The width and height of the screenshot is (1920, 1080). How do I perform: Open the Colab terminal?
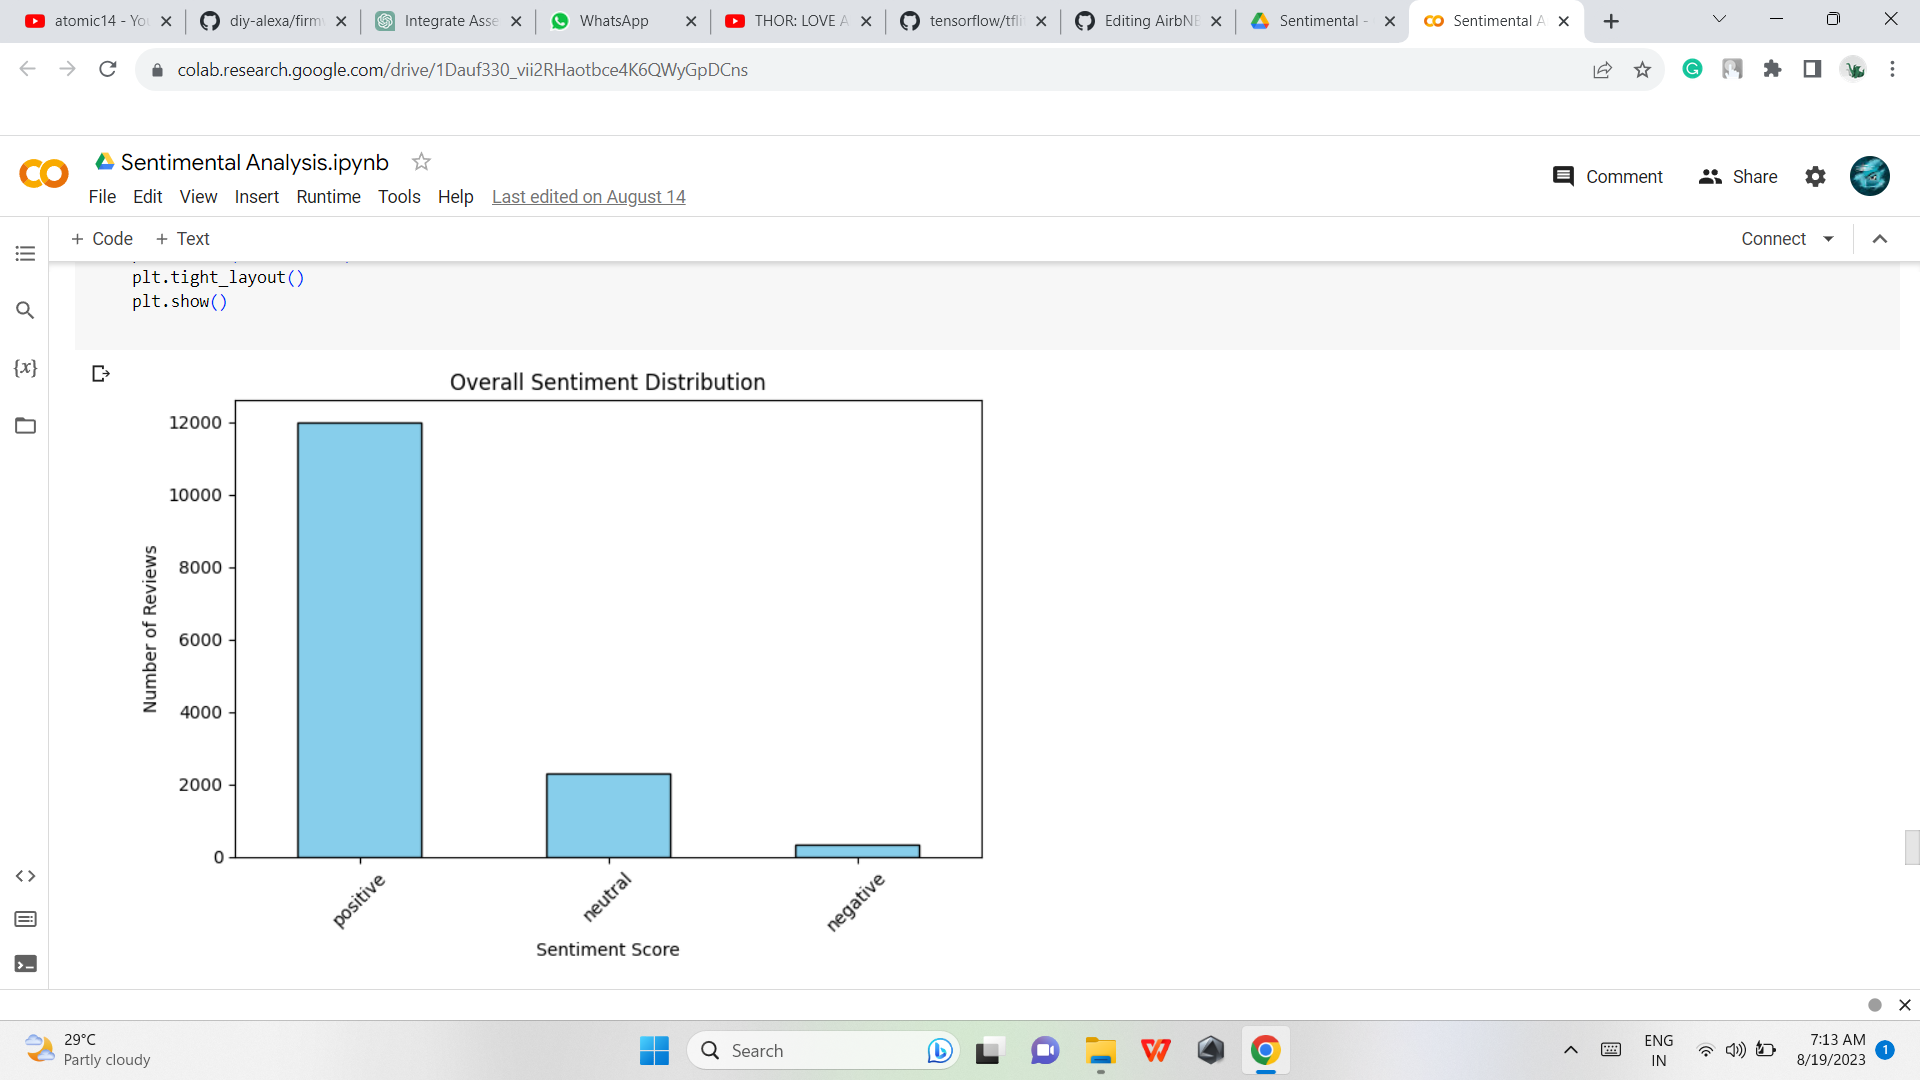[x=25, y=963]
